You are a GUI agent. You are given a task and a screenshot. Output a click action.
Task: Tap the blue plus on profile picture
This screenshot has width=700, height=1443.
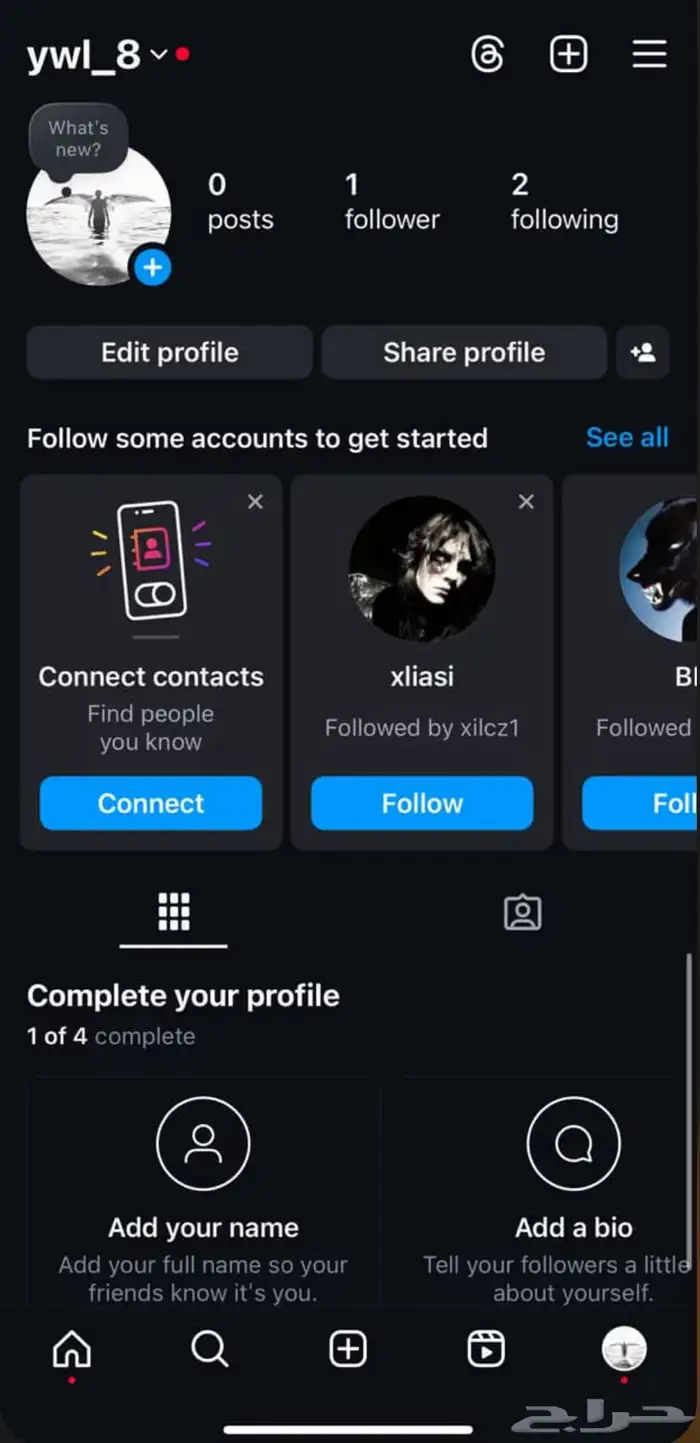152,267
